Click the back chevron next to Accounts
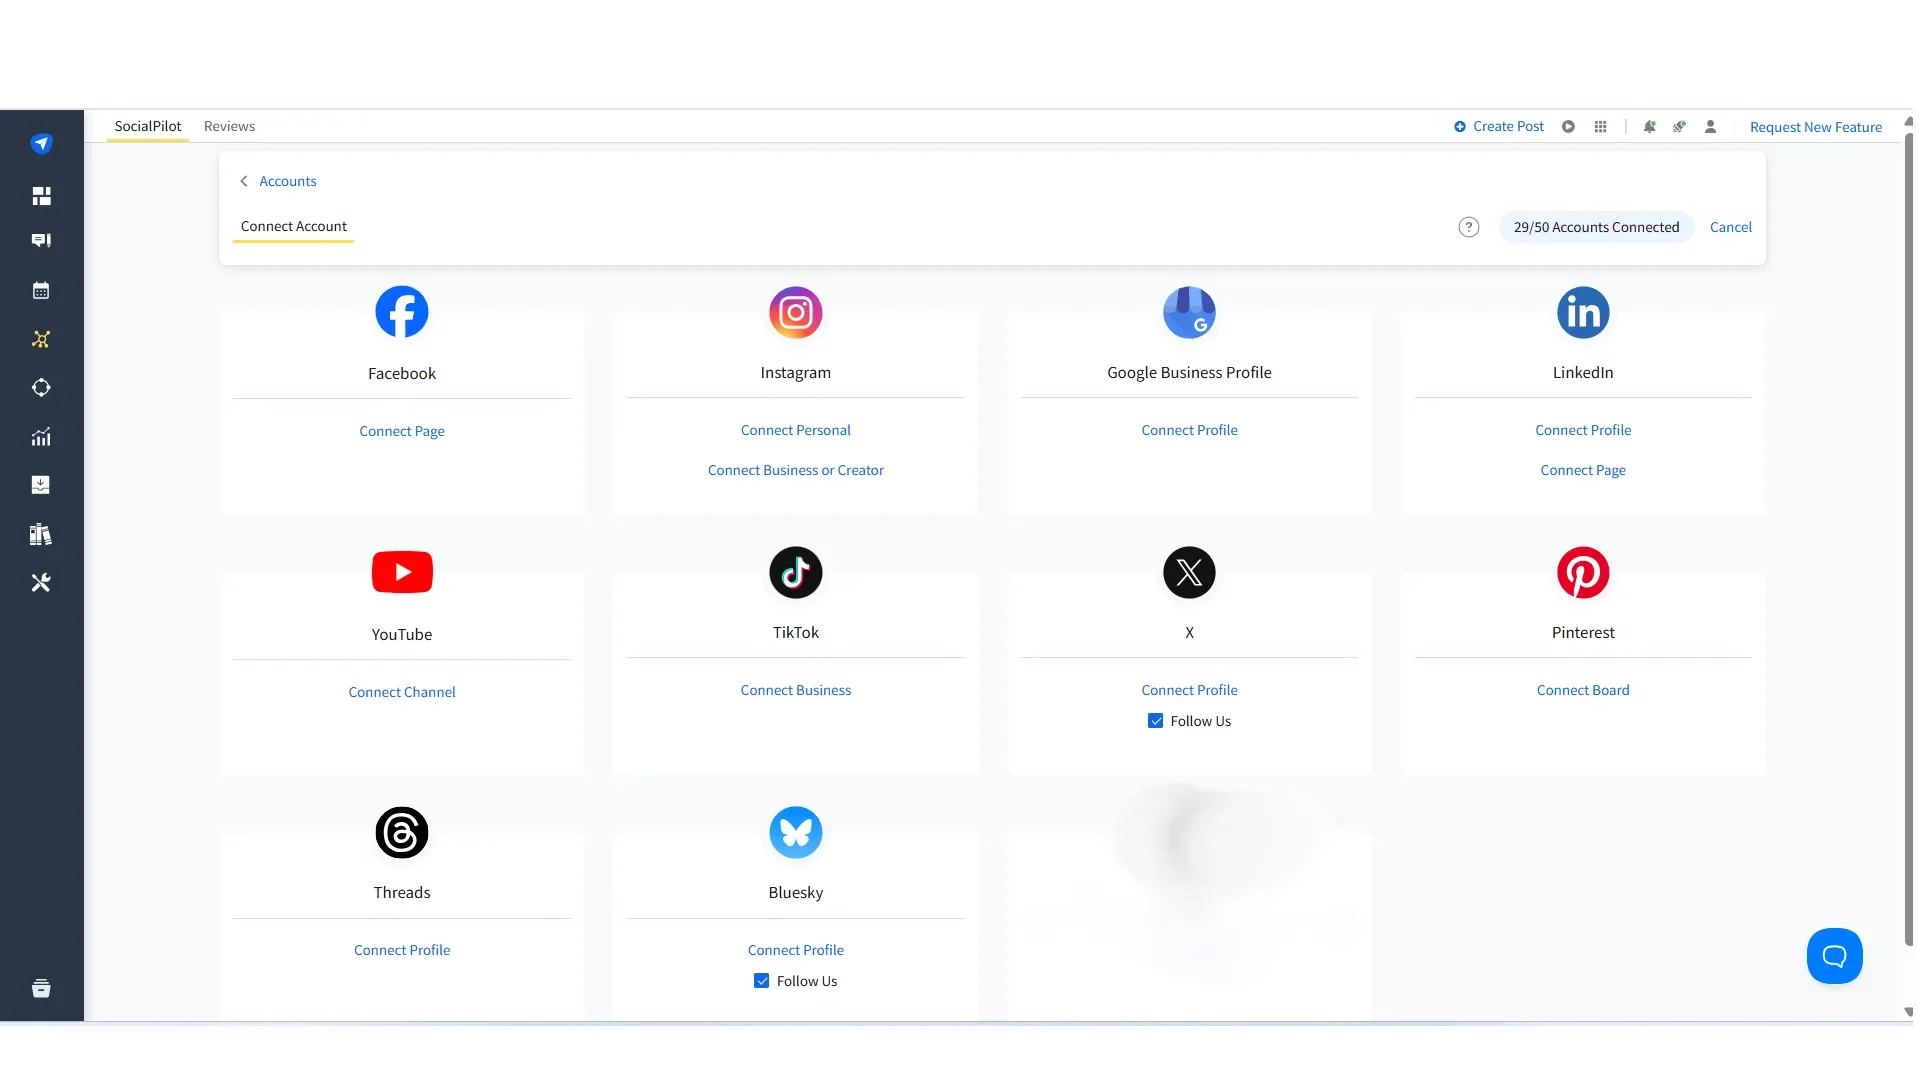Screen dimensions: 1919x1079 pos(243,180)
